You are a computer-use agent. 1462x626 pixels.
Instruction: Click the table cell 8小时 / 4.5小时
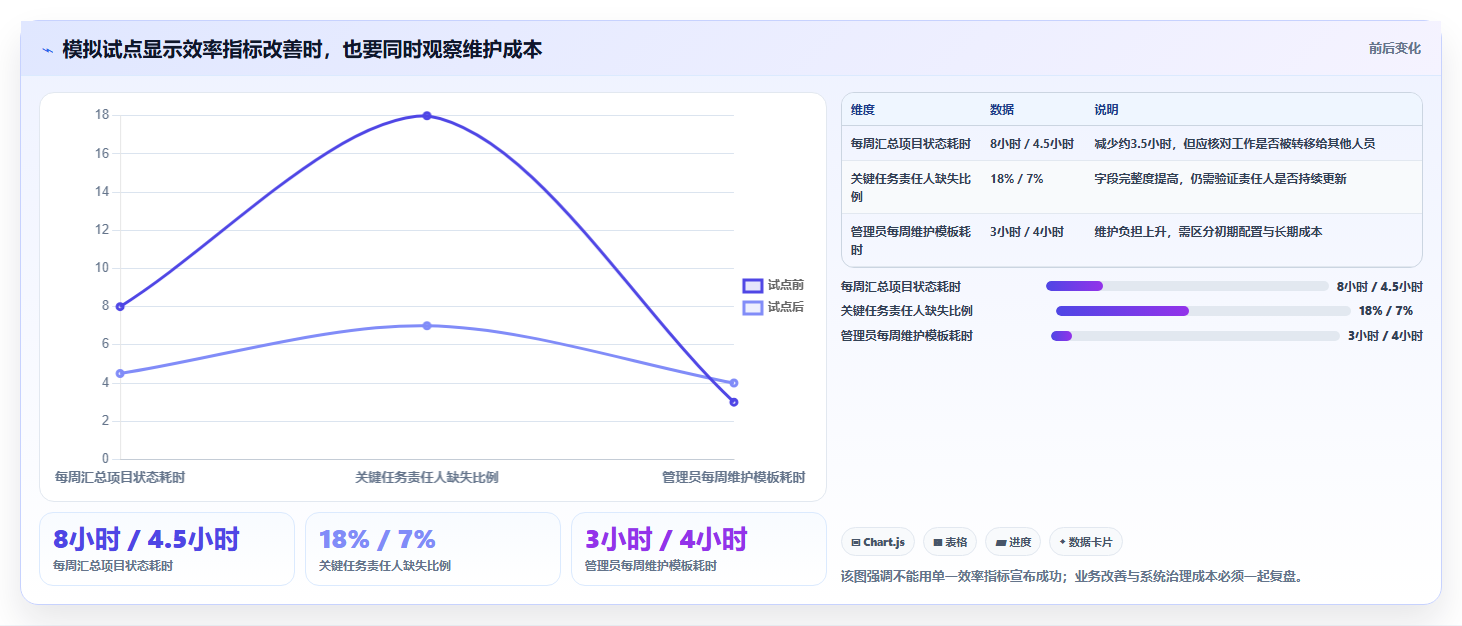pos(1032,144)
